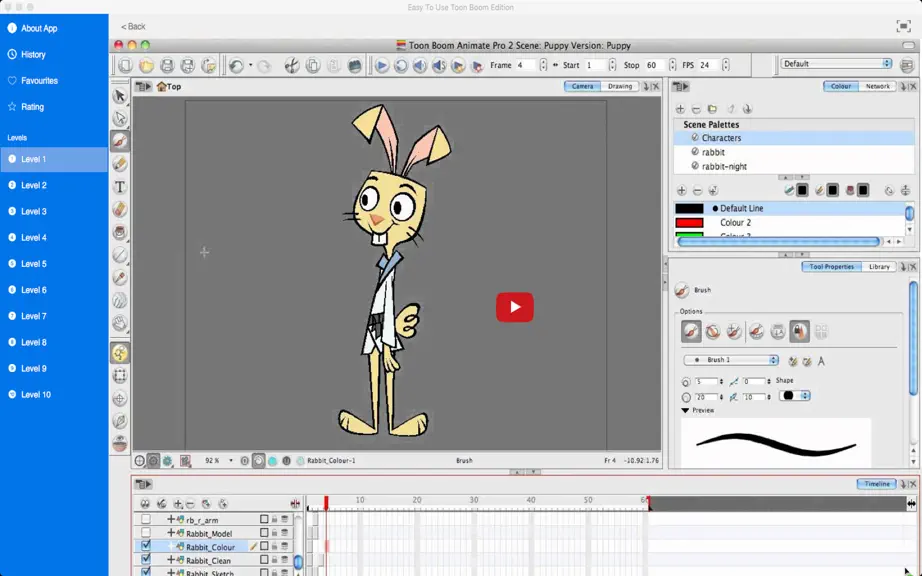Select the Hand grabber tool
Viewport: 922px width, 576px height.
click(120, 323)
